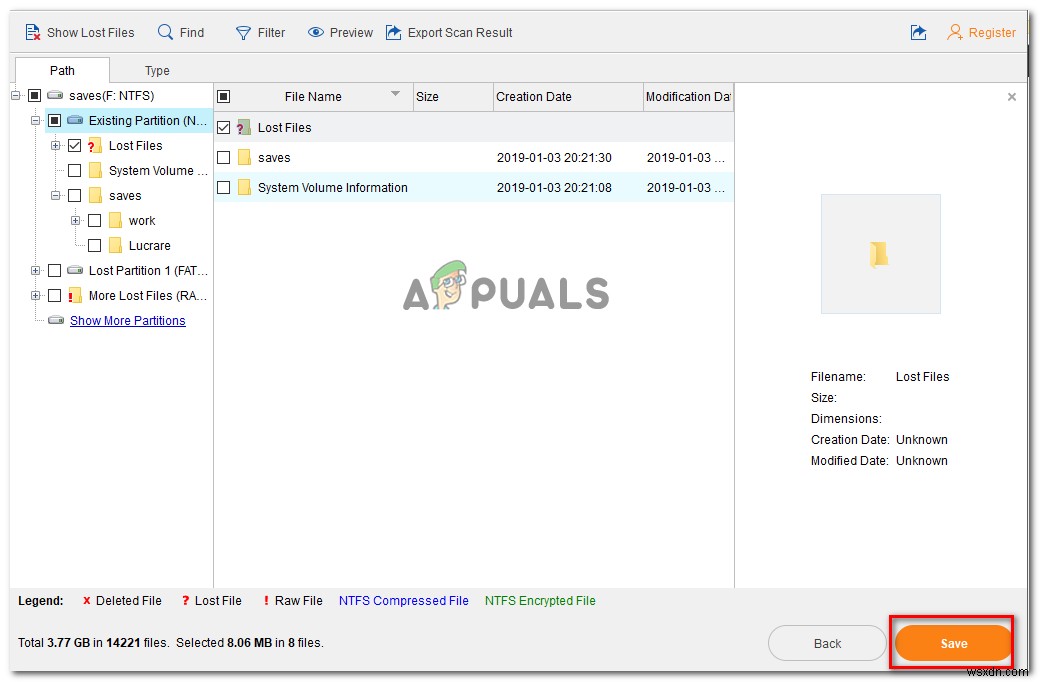Check the work folder checkbox

click(94, 220)
